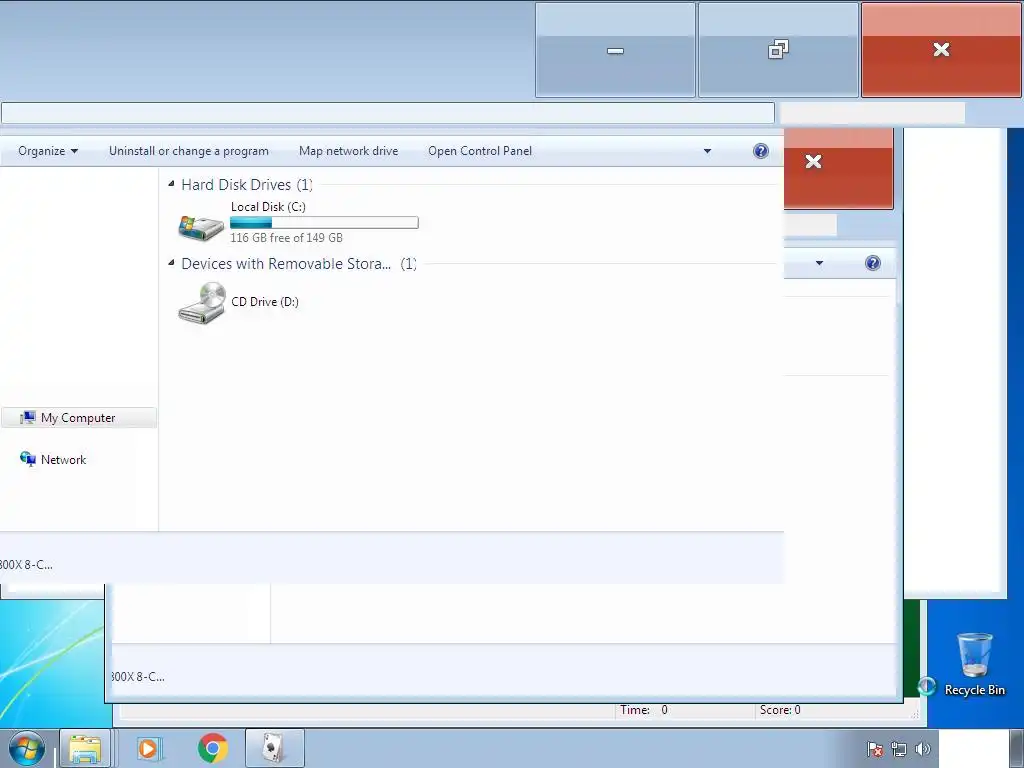Open Google Chrome from the taskbar

213,748
